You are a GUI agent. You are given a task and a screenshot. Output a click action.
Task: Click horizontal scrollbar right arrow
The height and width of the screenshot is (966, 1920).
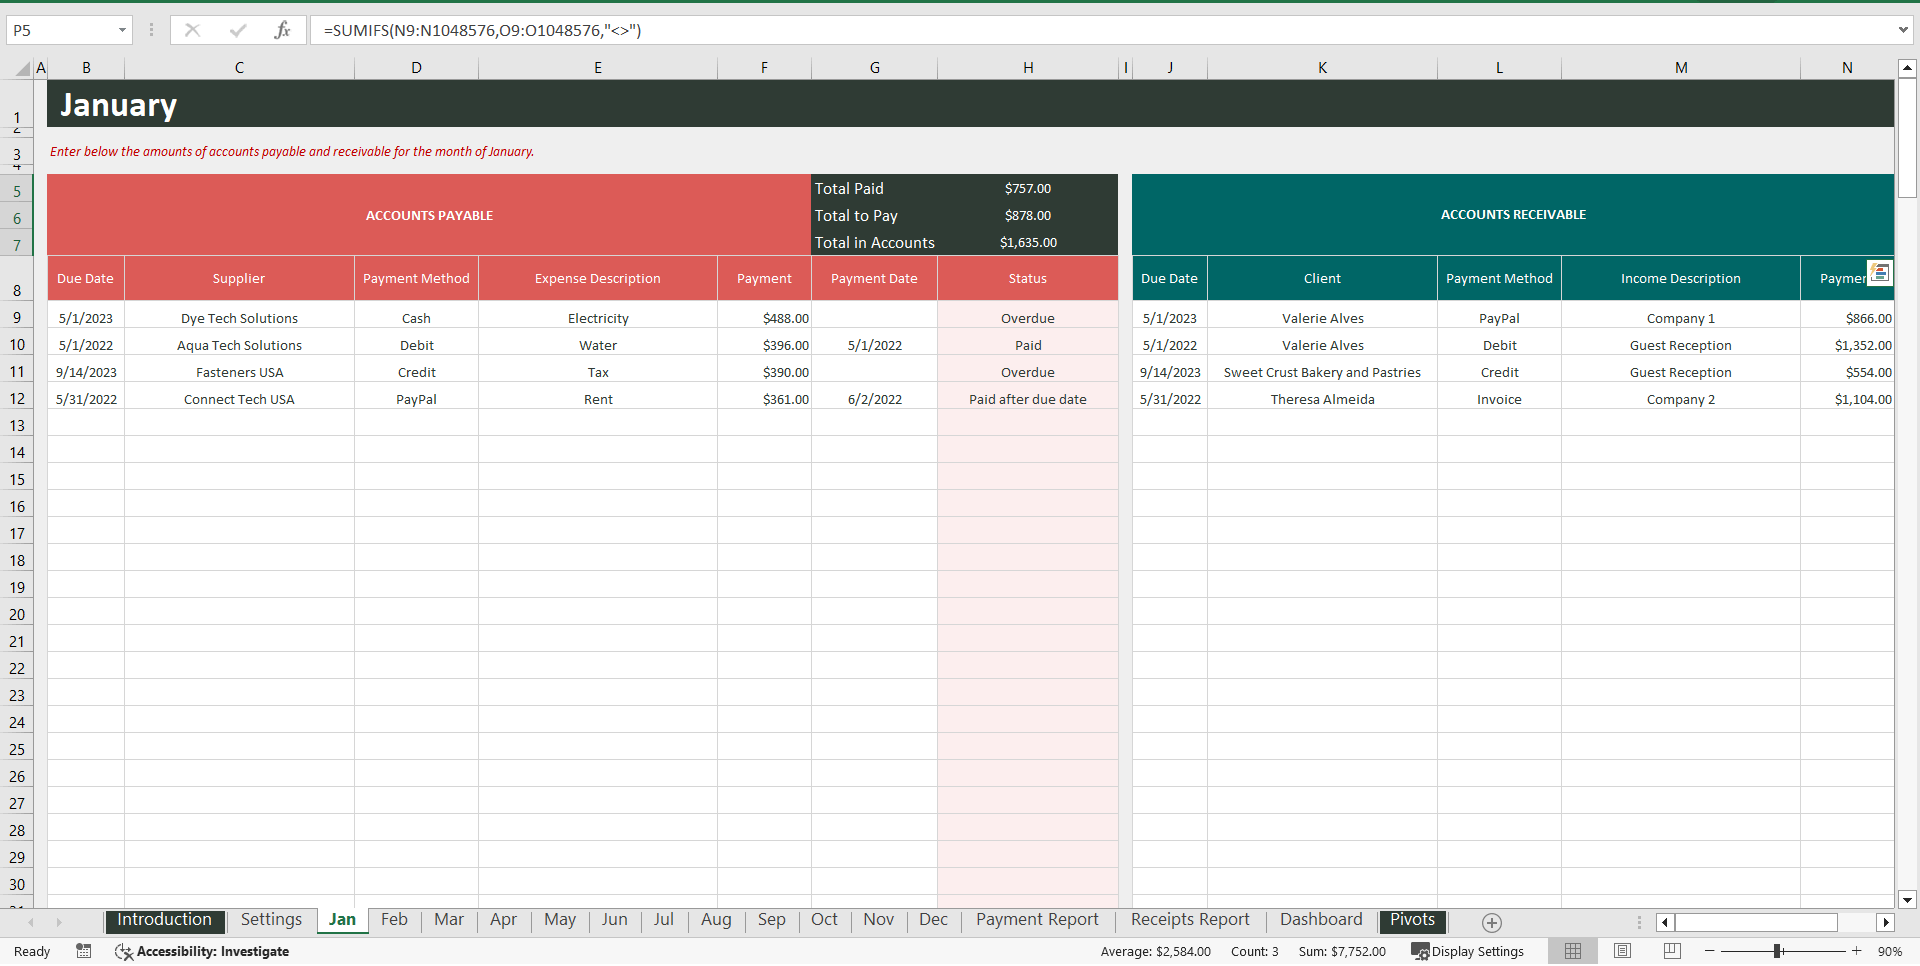(1886, 922)
